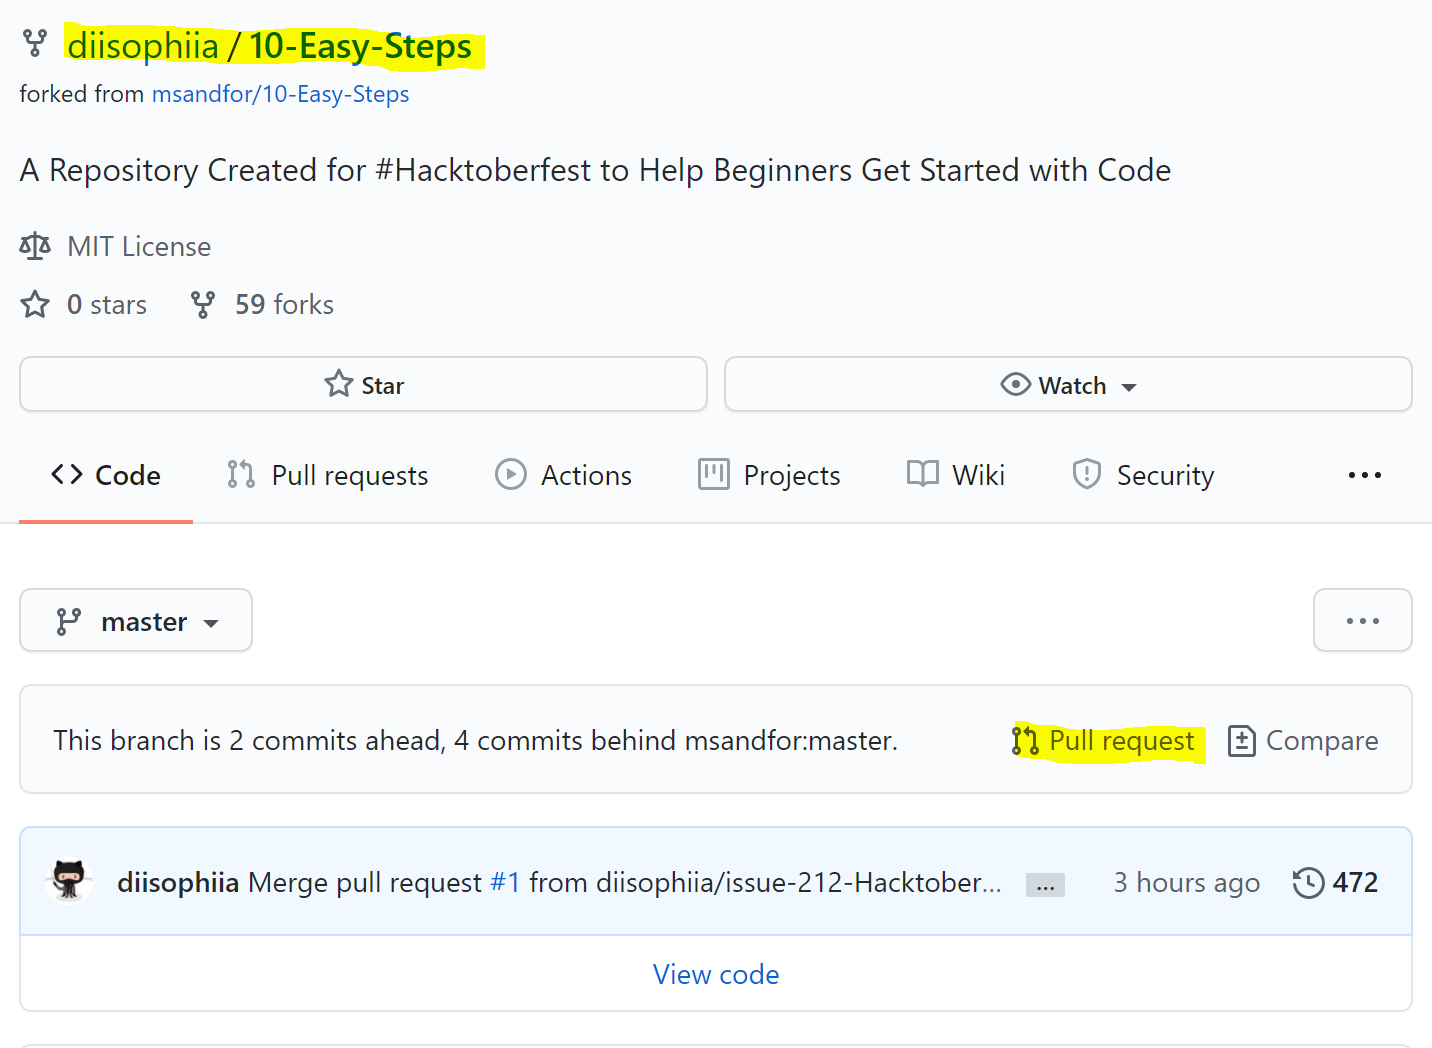Click the repository fork icon beside the title
1432x1048 pixels.
[x=35, y=43]
